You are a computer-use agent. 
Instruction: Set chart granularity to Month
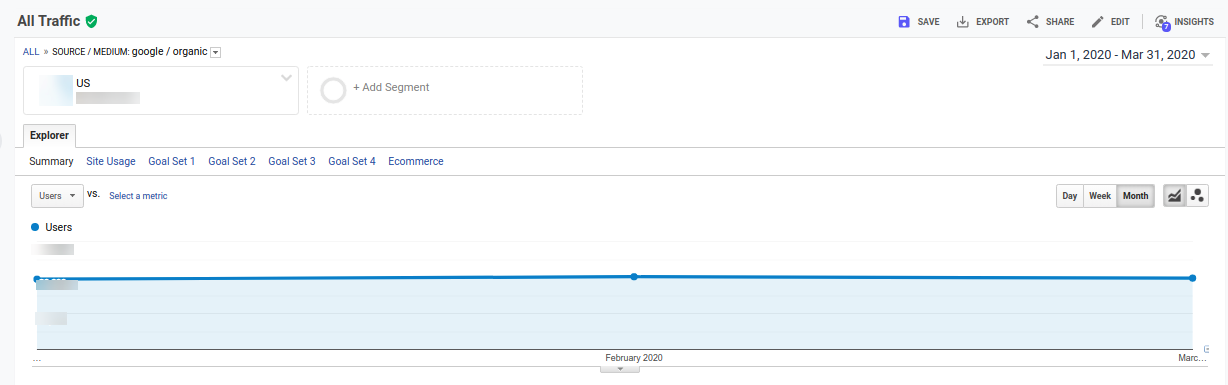(x=1136, y=196)
